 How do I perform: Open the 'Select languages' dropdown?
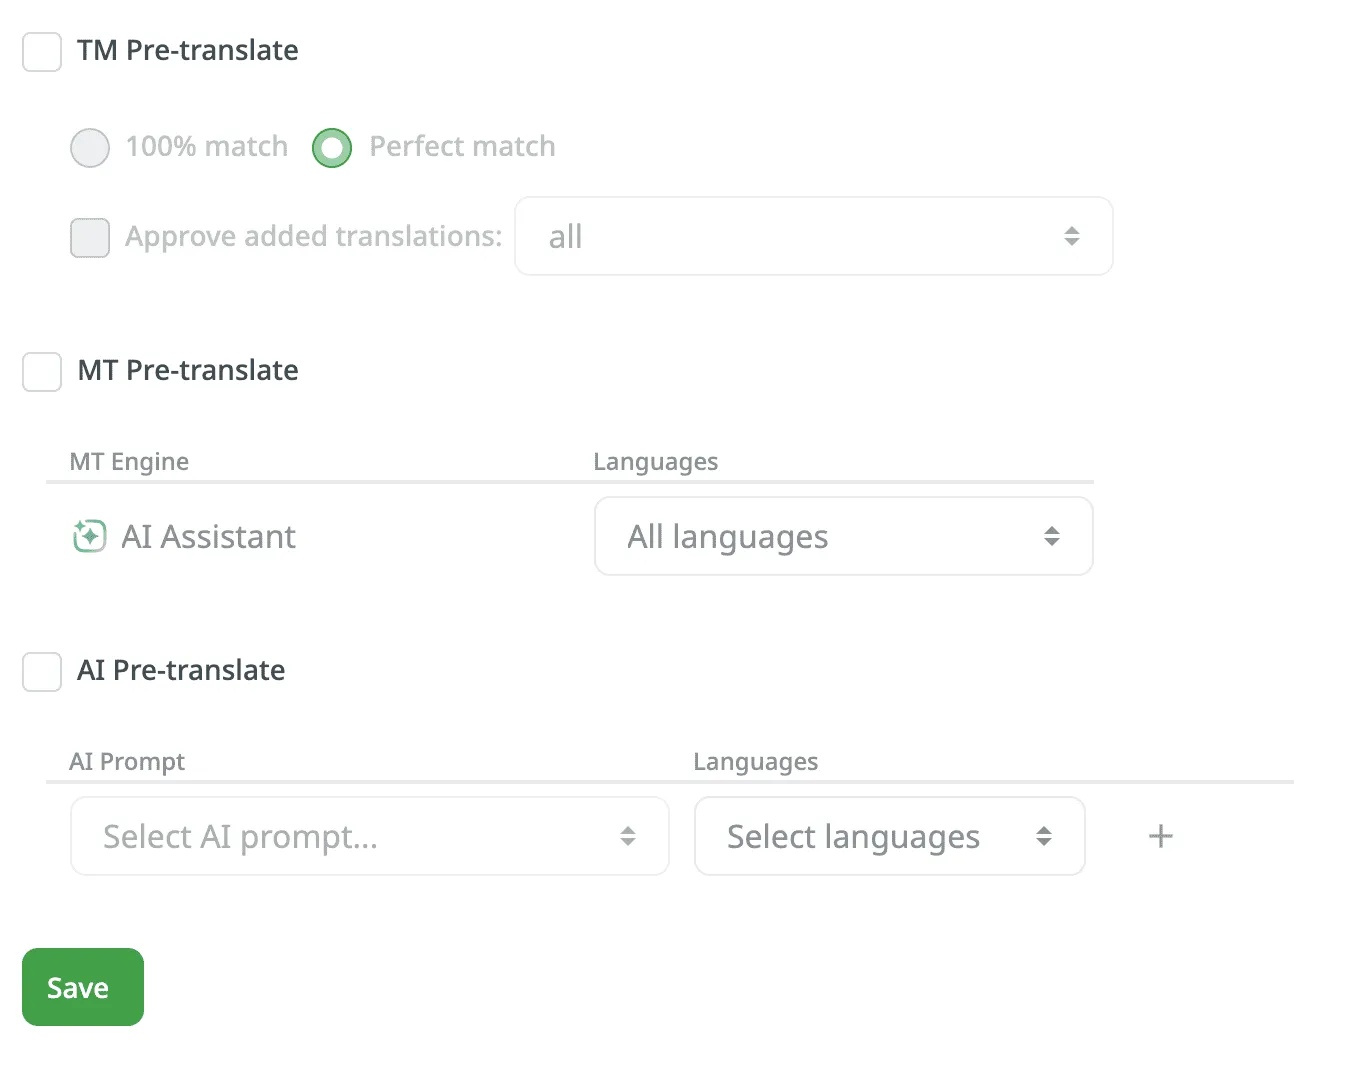pos(888,836)
